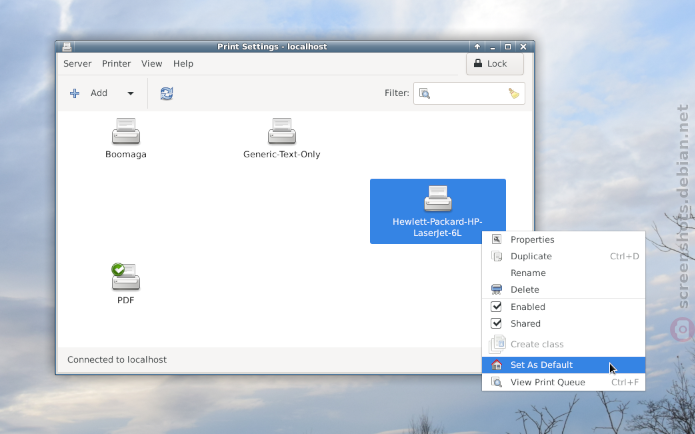Open the Help menu
Image resolution: width=695 pixels, height=434 pixels.
[x=183, y=64]
